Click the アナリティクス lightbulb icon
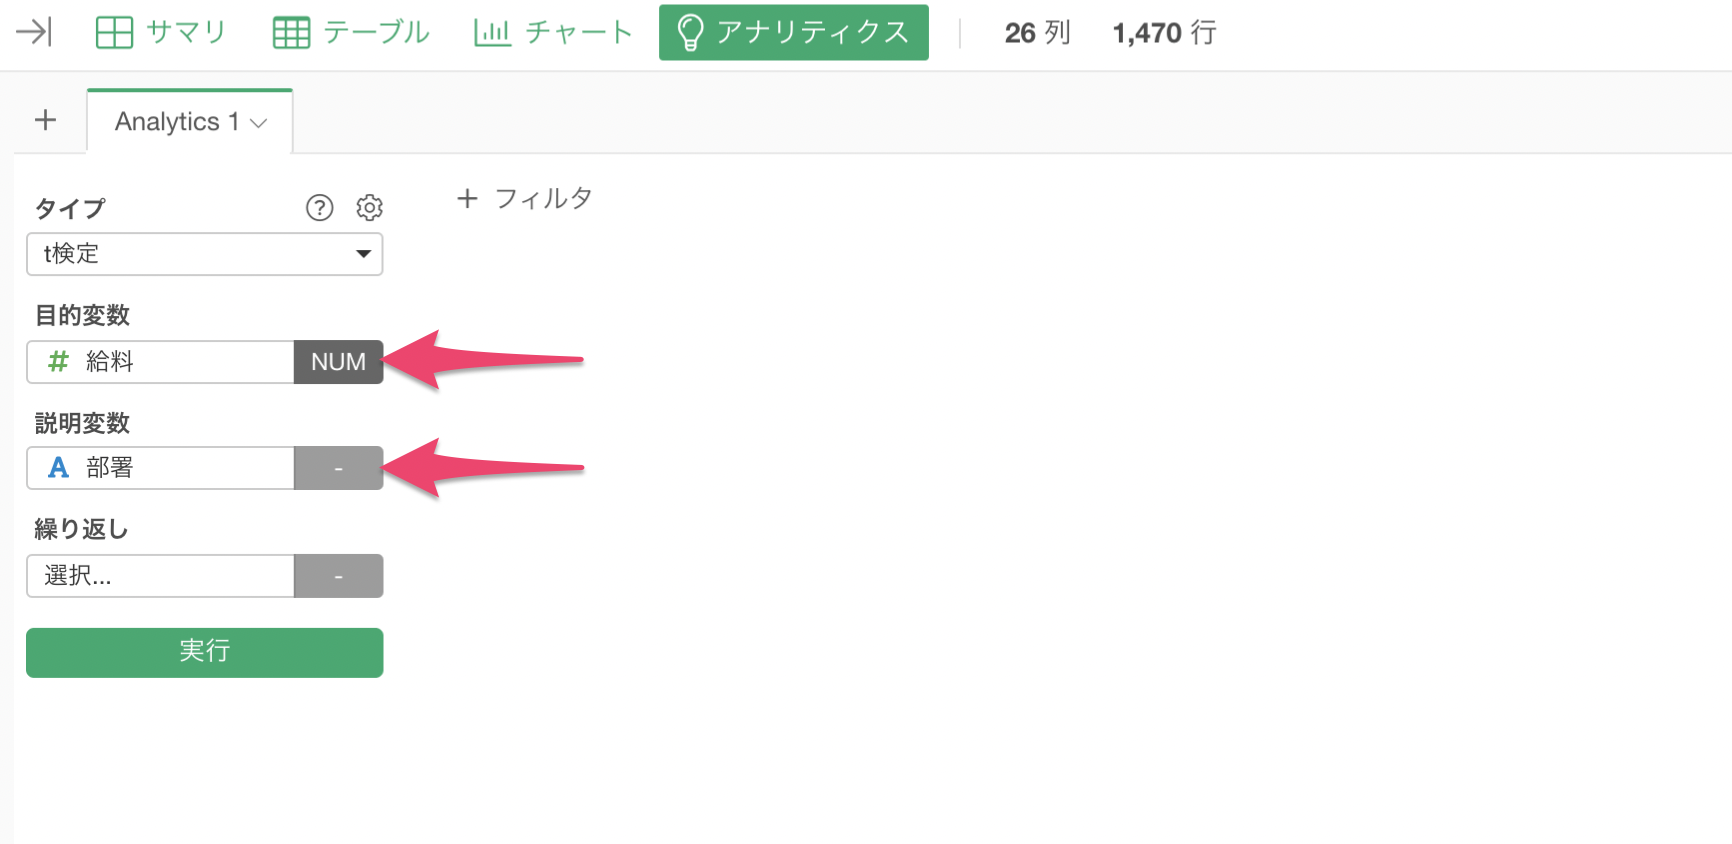Viewport: 1732px width, 844px height. (x=690, y=32)
